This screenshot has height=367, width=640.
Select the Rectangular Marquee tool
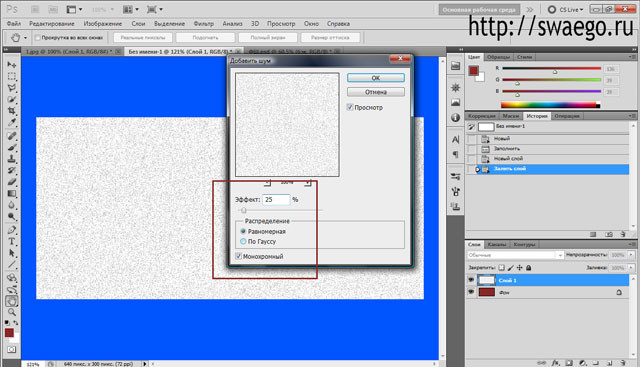tap(12, 76)
